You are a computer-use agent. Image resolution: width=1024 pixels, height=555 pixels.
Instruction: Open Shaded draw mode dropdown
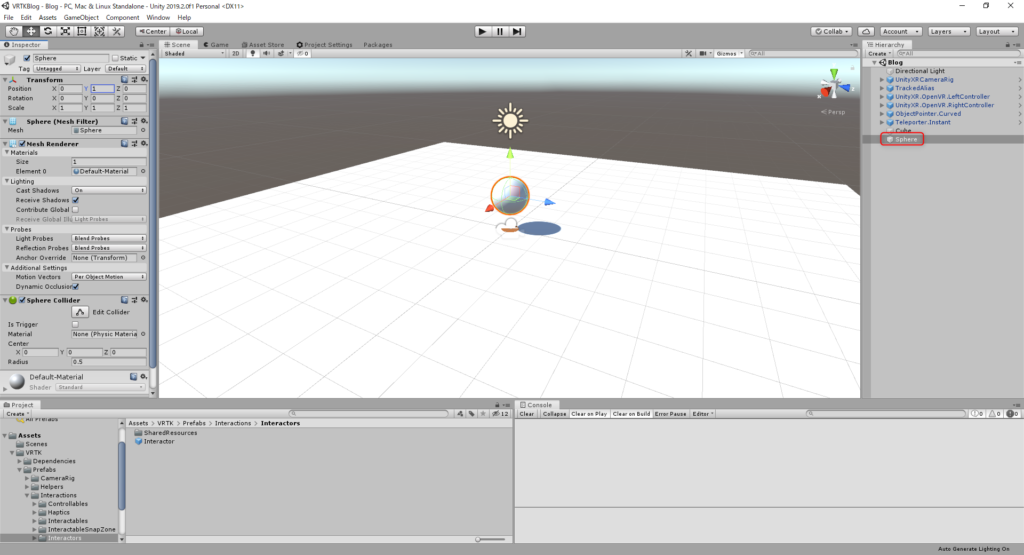[194, 54]
